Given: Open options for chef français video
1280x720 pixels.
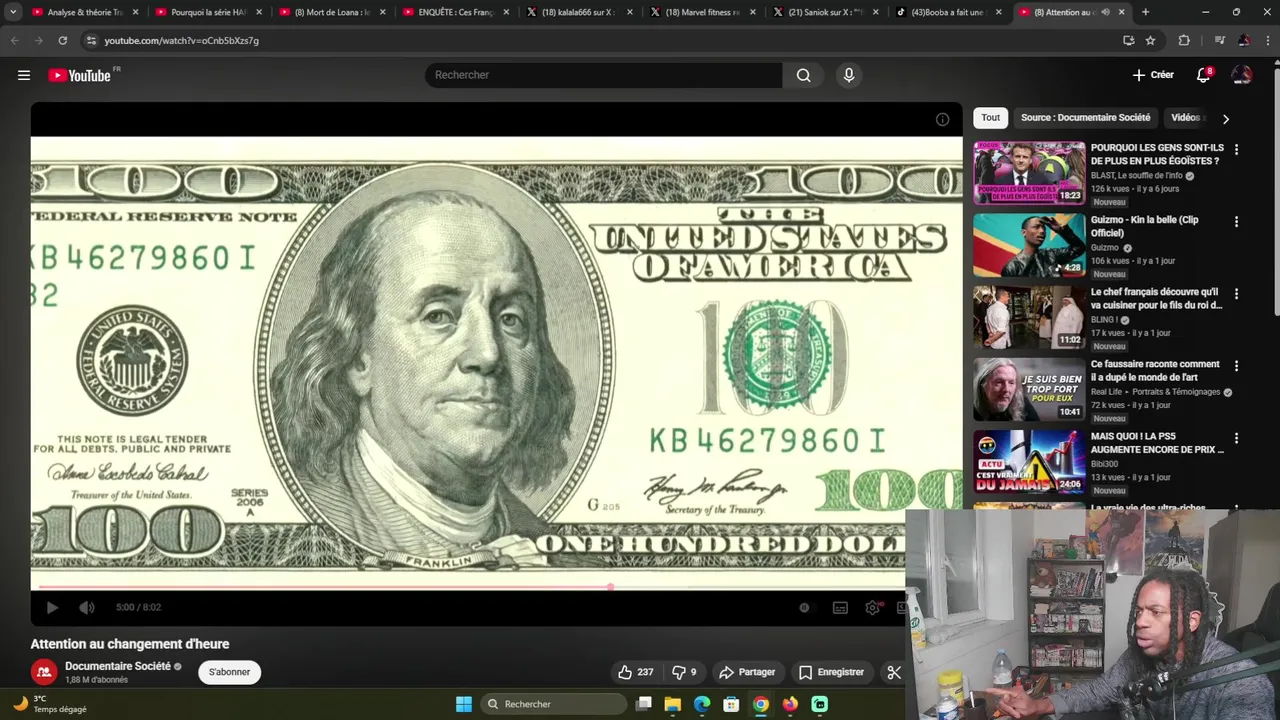Looking at the screenshot, I should click(x=1236, y=293).
